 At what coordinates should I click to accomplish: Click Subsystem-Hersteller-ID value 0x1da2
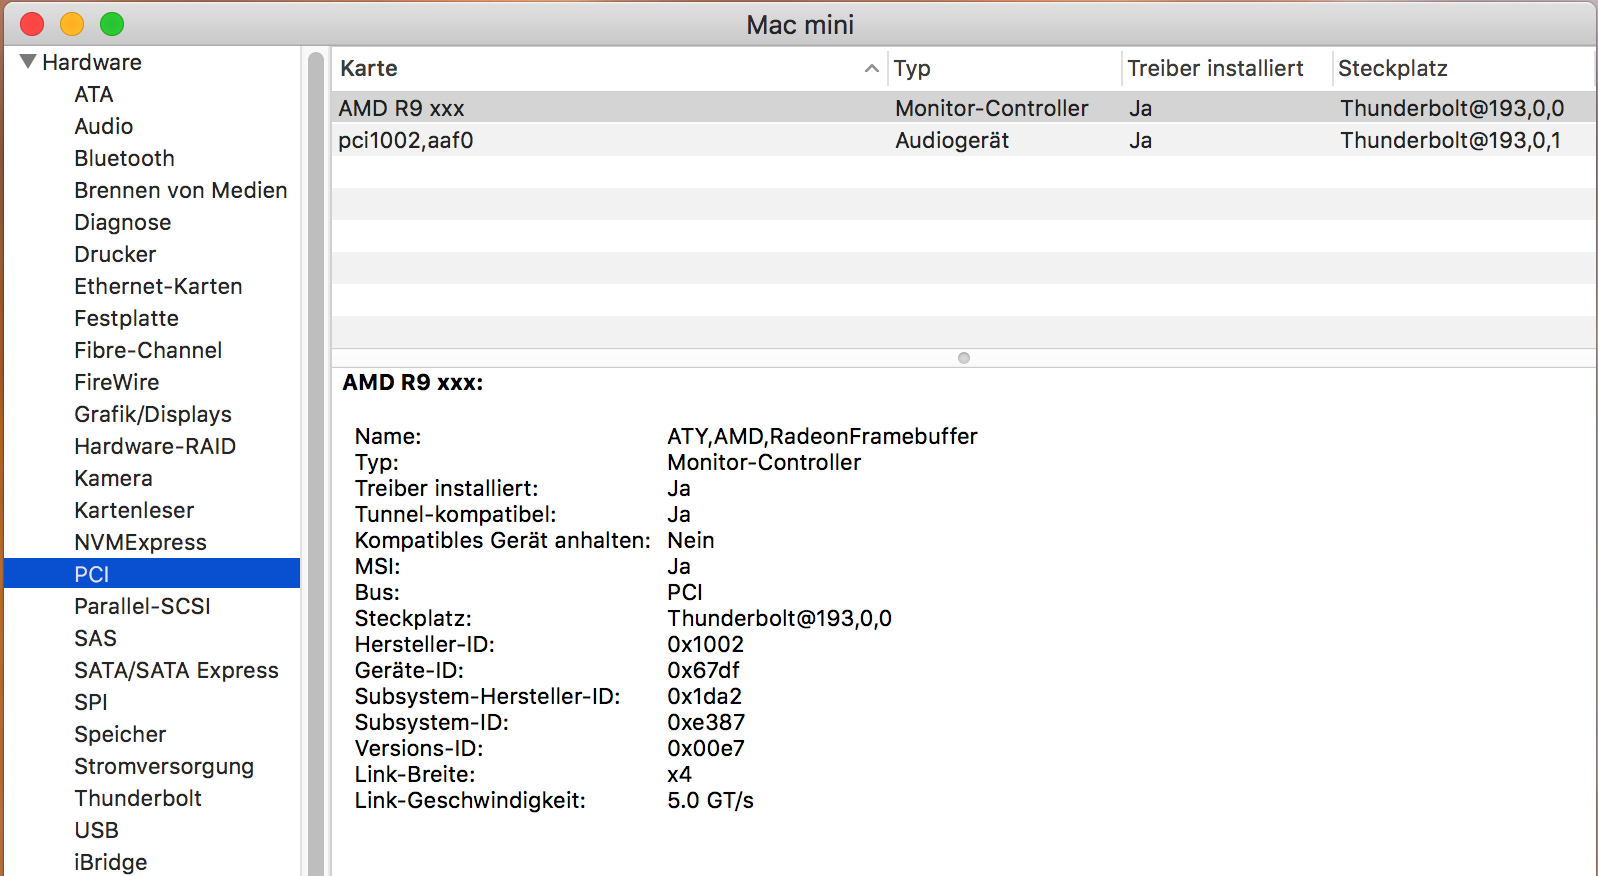(704, 696)
